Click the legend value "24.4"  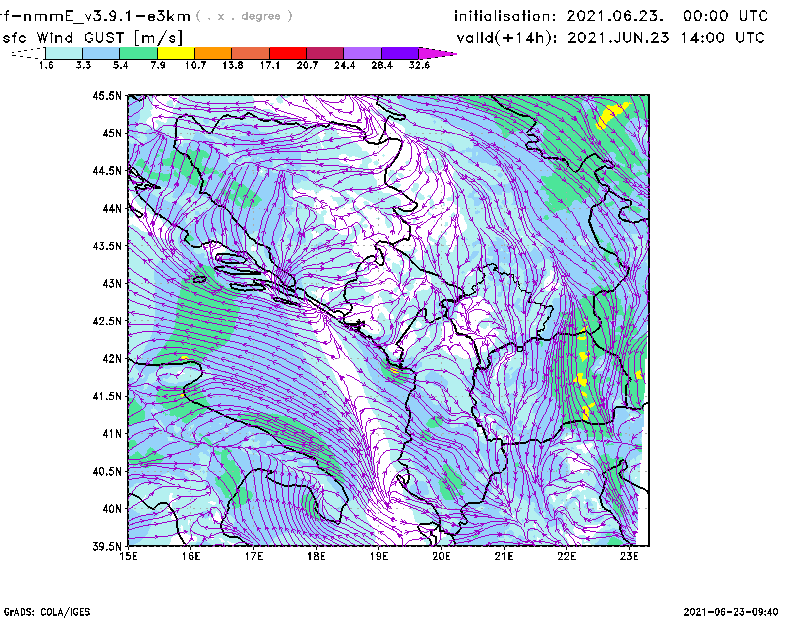344,65
